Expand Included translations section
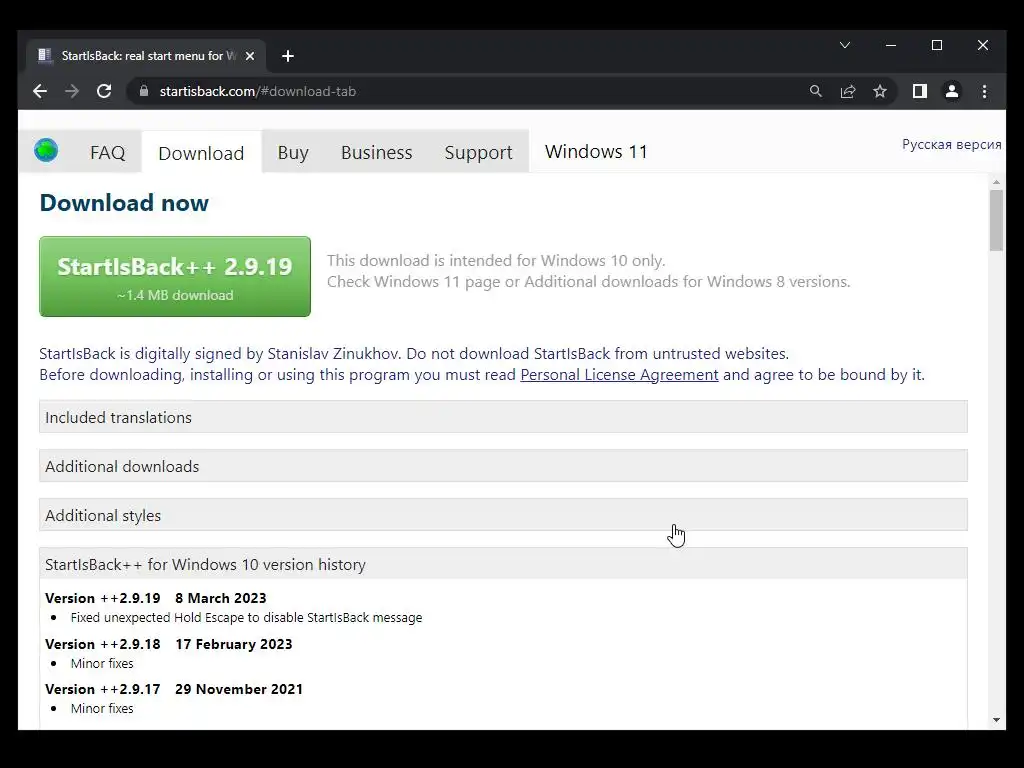 pos(503,417)
